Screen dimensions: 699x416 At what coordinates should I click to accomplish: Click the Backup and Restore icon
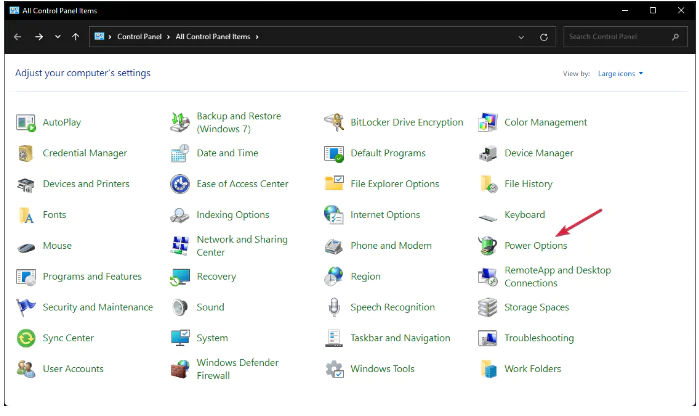click(180, 122)
